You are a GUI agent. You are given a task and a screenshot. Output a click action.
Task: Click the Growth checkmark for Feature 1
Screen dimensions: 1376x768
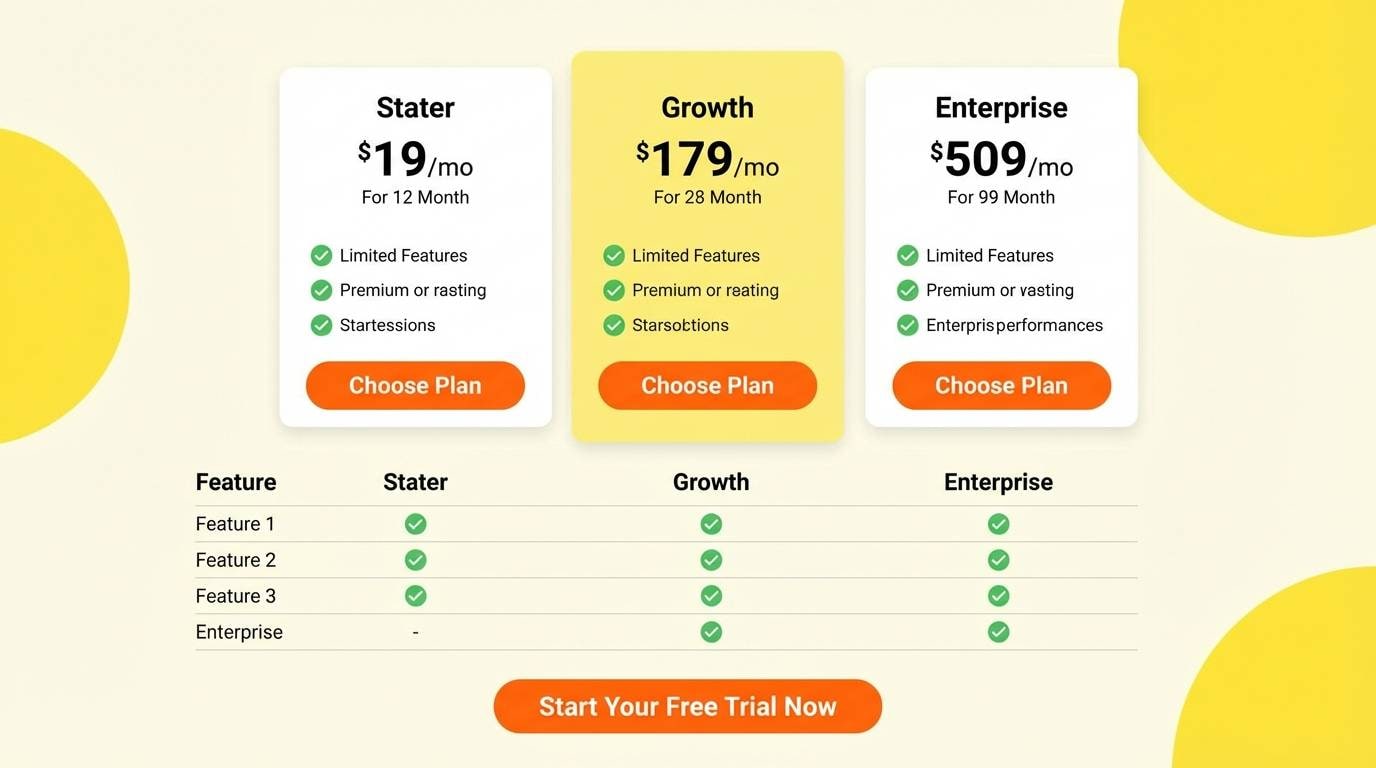tap(711, 523)
